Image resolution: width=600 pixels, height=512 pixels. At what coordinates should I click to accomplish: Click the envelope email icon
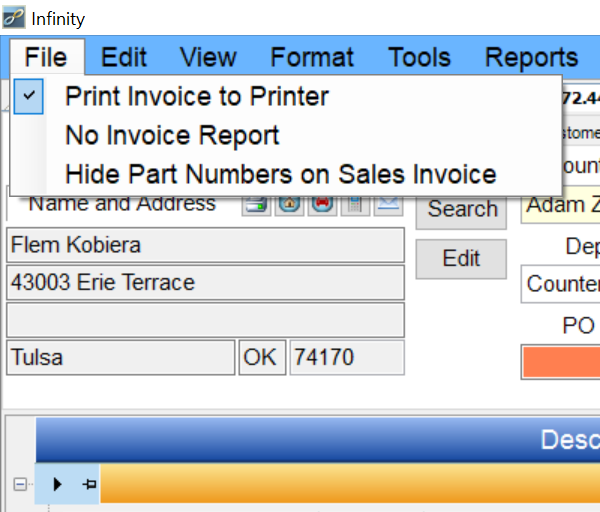pyautogui.click(x=388, y=205)
